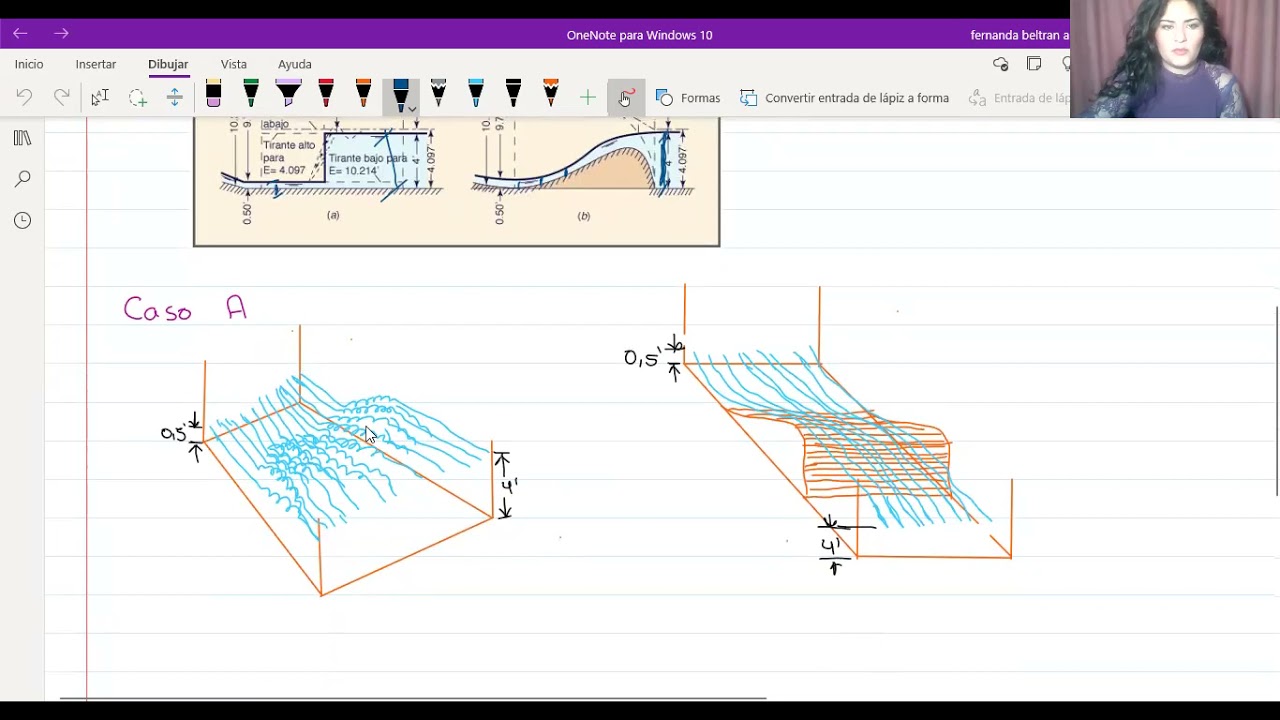Screen dimensions: 1280x720
Task: Undo the last action
Action: [x=24, y=97]
